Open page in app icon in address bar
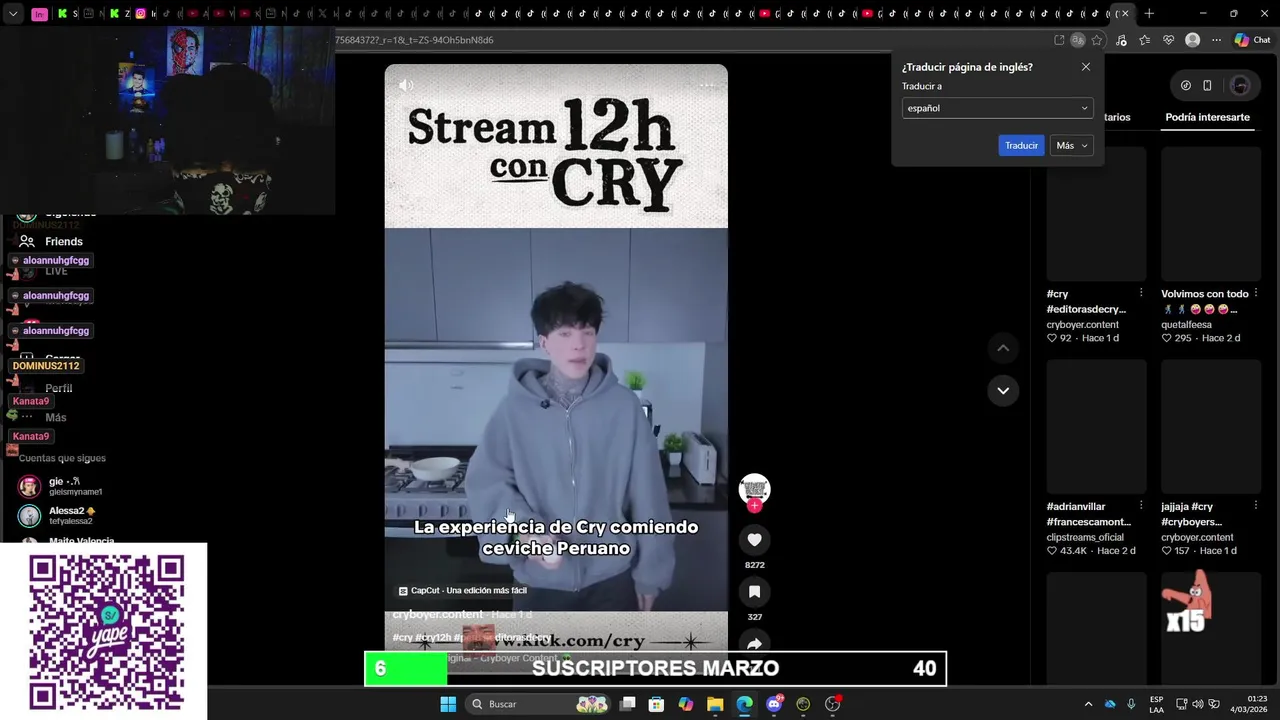This screenshot has width=1280, height=720. click(1059, 40)
